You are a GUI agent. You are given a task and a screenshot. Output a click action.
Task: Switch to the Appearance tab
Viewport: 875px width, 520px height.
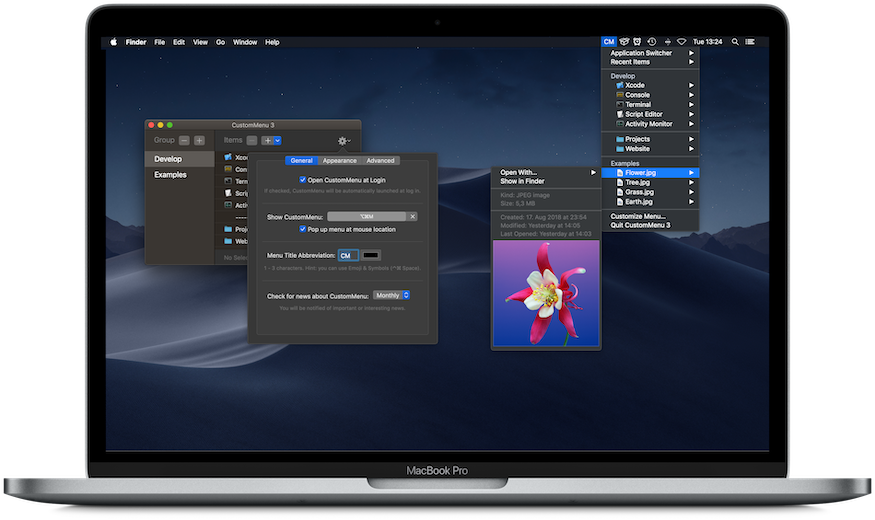339,161
